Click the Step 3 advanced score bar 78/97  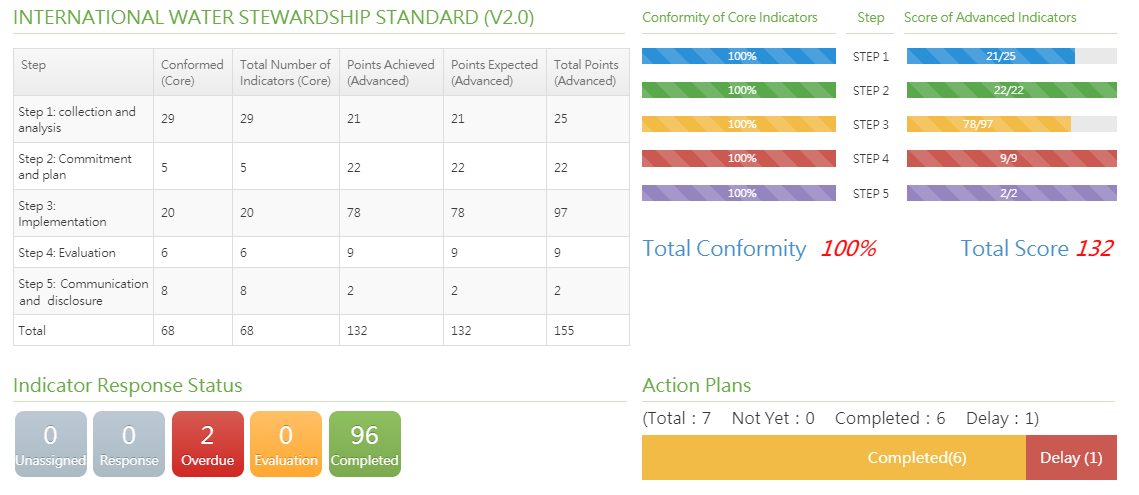[988, 124]
